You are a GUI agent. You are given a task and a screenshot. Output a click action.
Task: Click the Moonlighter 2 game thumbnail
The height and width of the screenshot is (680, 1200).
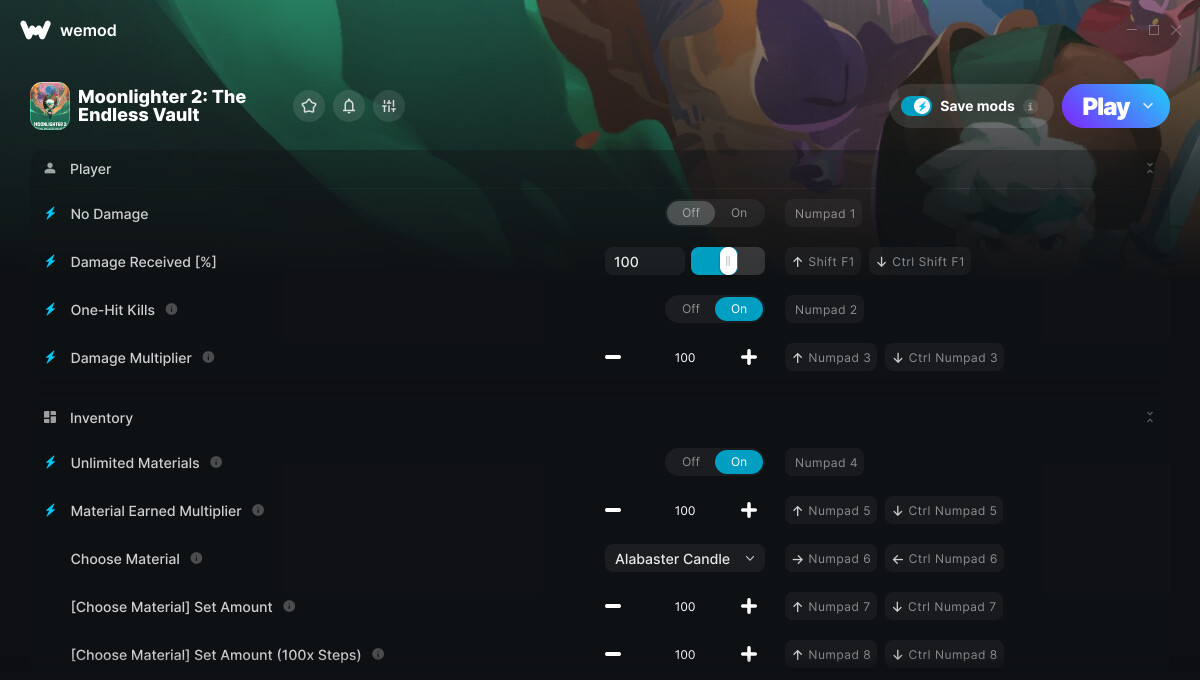50,106
